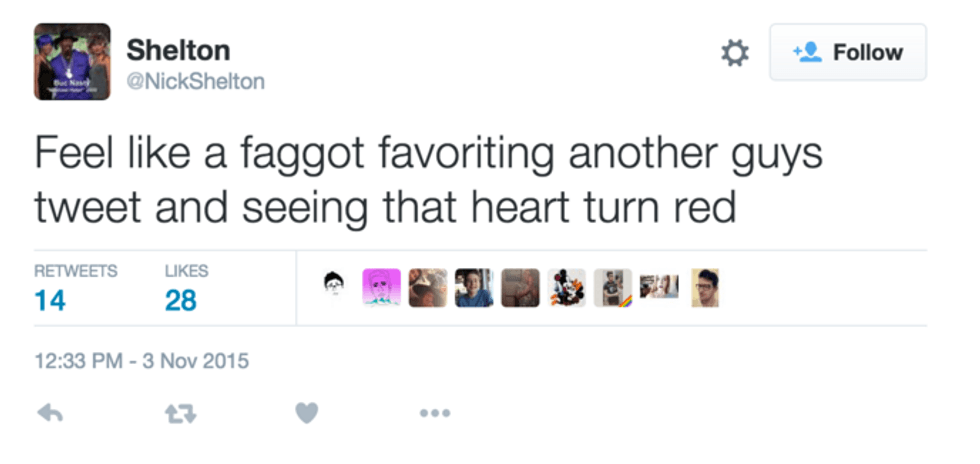980x464 pixels.
Task: View the 28 likes list
Action: coord(181,299)
